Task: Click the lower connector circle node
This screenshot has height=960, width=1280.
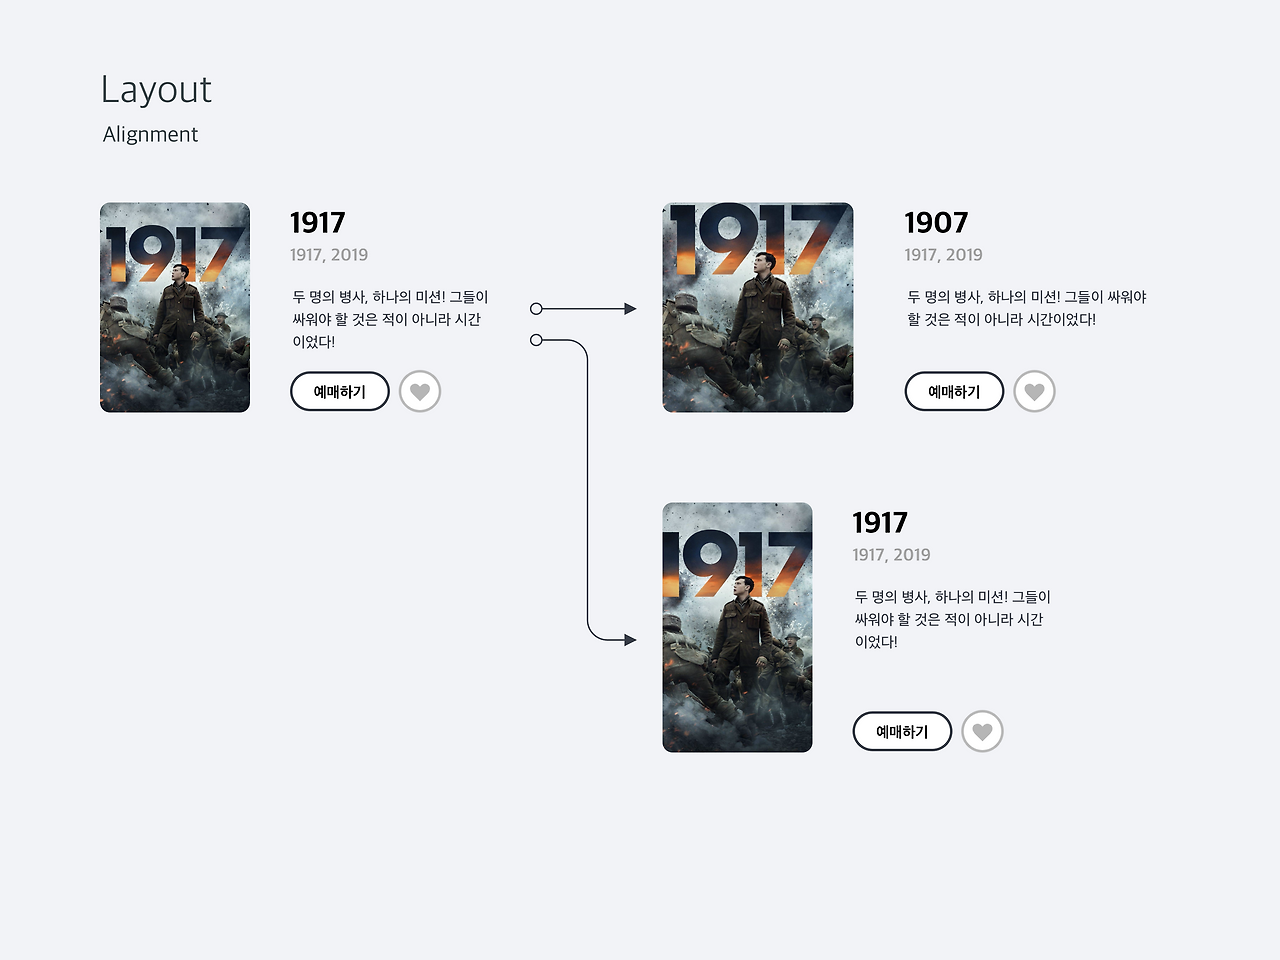Action: point(536,340)
